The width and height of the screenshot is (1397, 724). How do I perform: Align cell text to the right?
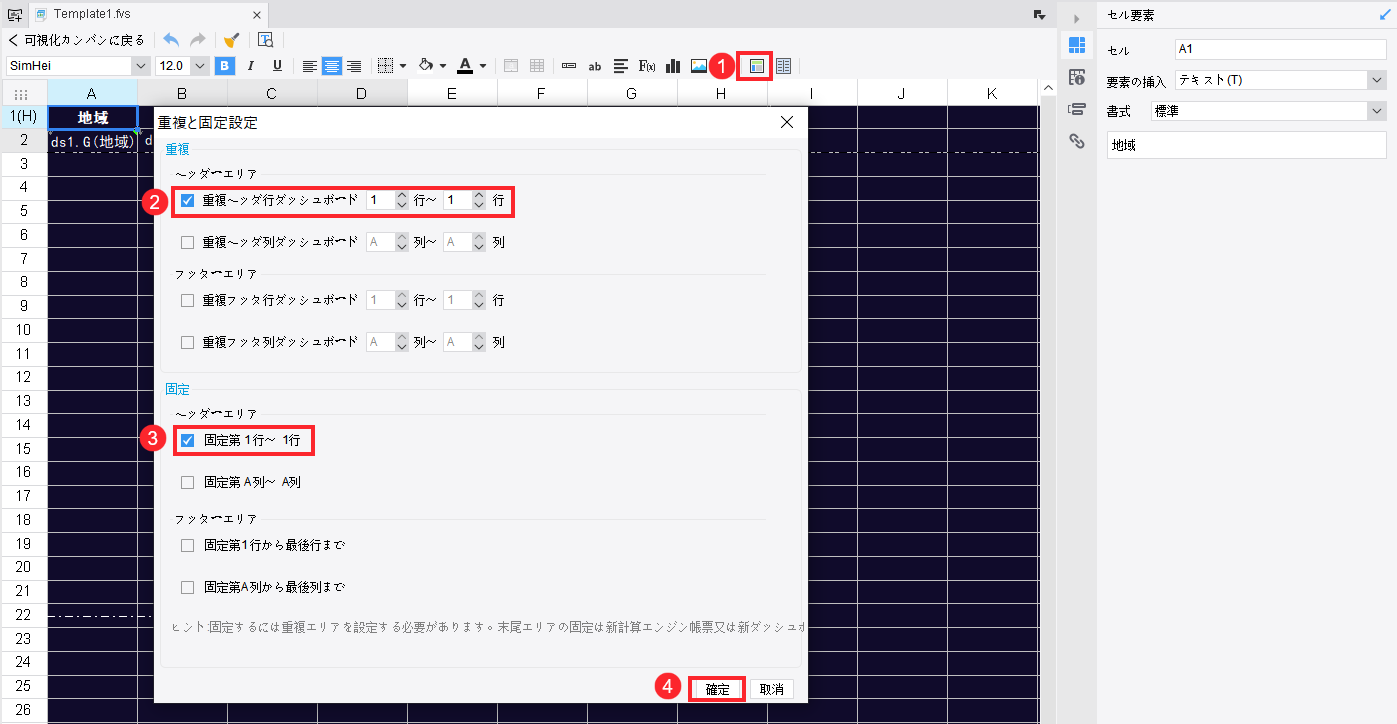[352, 66]
